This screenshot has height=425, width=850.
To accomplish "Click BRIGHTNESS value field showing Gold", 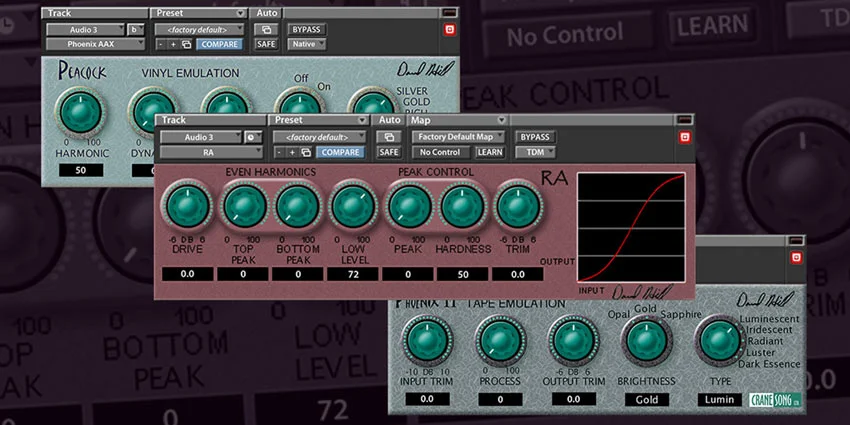I will tap(647, 400).
